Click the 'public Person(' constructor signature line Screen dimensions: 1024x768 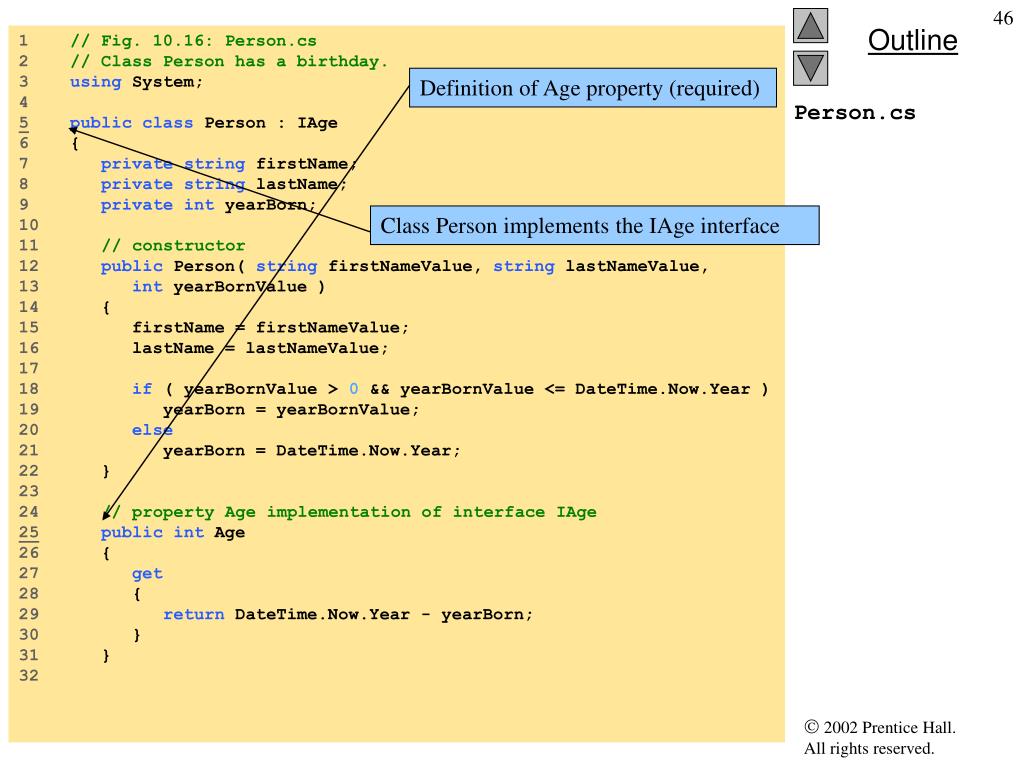[x=404, y=266]
